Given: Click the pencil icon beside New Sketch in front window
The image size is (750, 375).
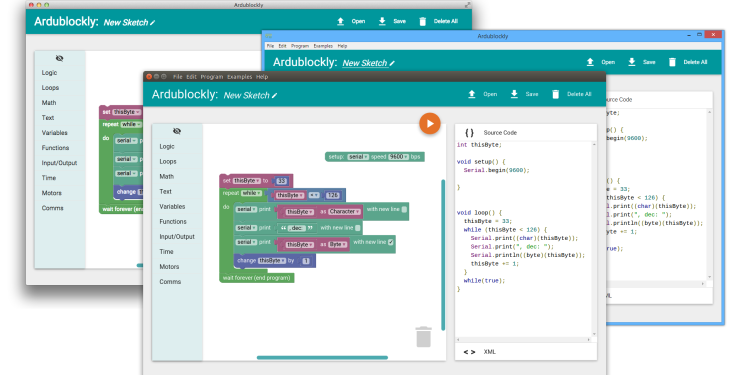Looking at the screenshot, I should point(275,96).
